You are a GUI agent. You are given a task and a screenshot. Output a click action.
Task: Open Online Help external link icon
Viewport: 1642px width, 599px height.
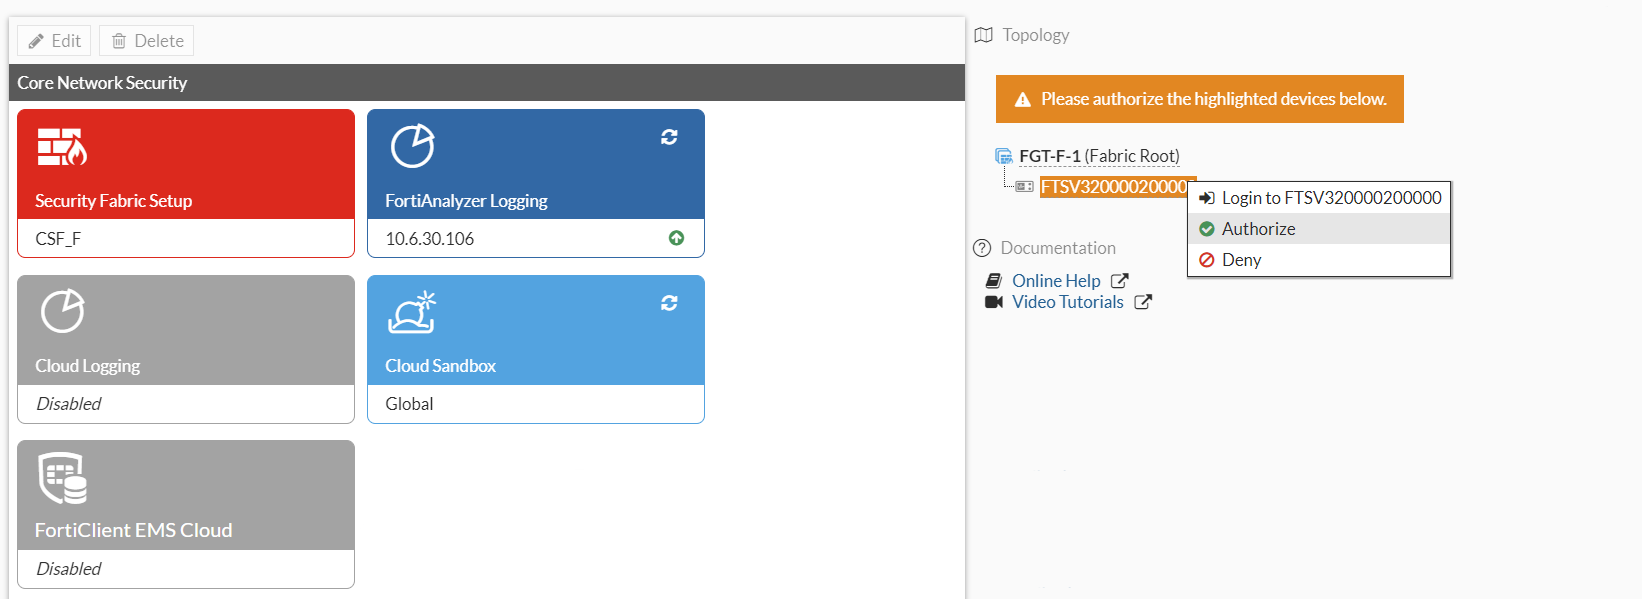pyautogui.click(x=1121, y=281)
